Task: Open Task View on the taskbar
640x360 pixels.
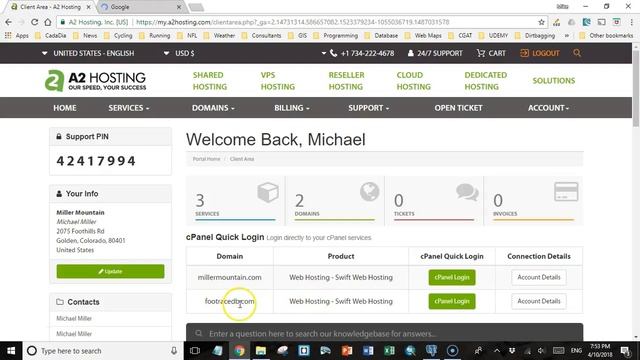Action: (x=195, y=351)
